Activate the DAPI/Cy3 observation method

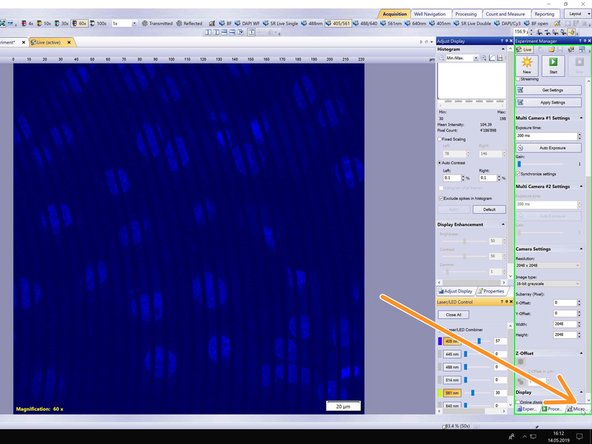(507, 23)
